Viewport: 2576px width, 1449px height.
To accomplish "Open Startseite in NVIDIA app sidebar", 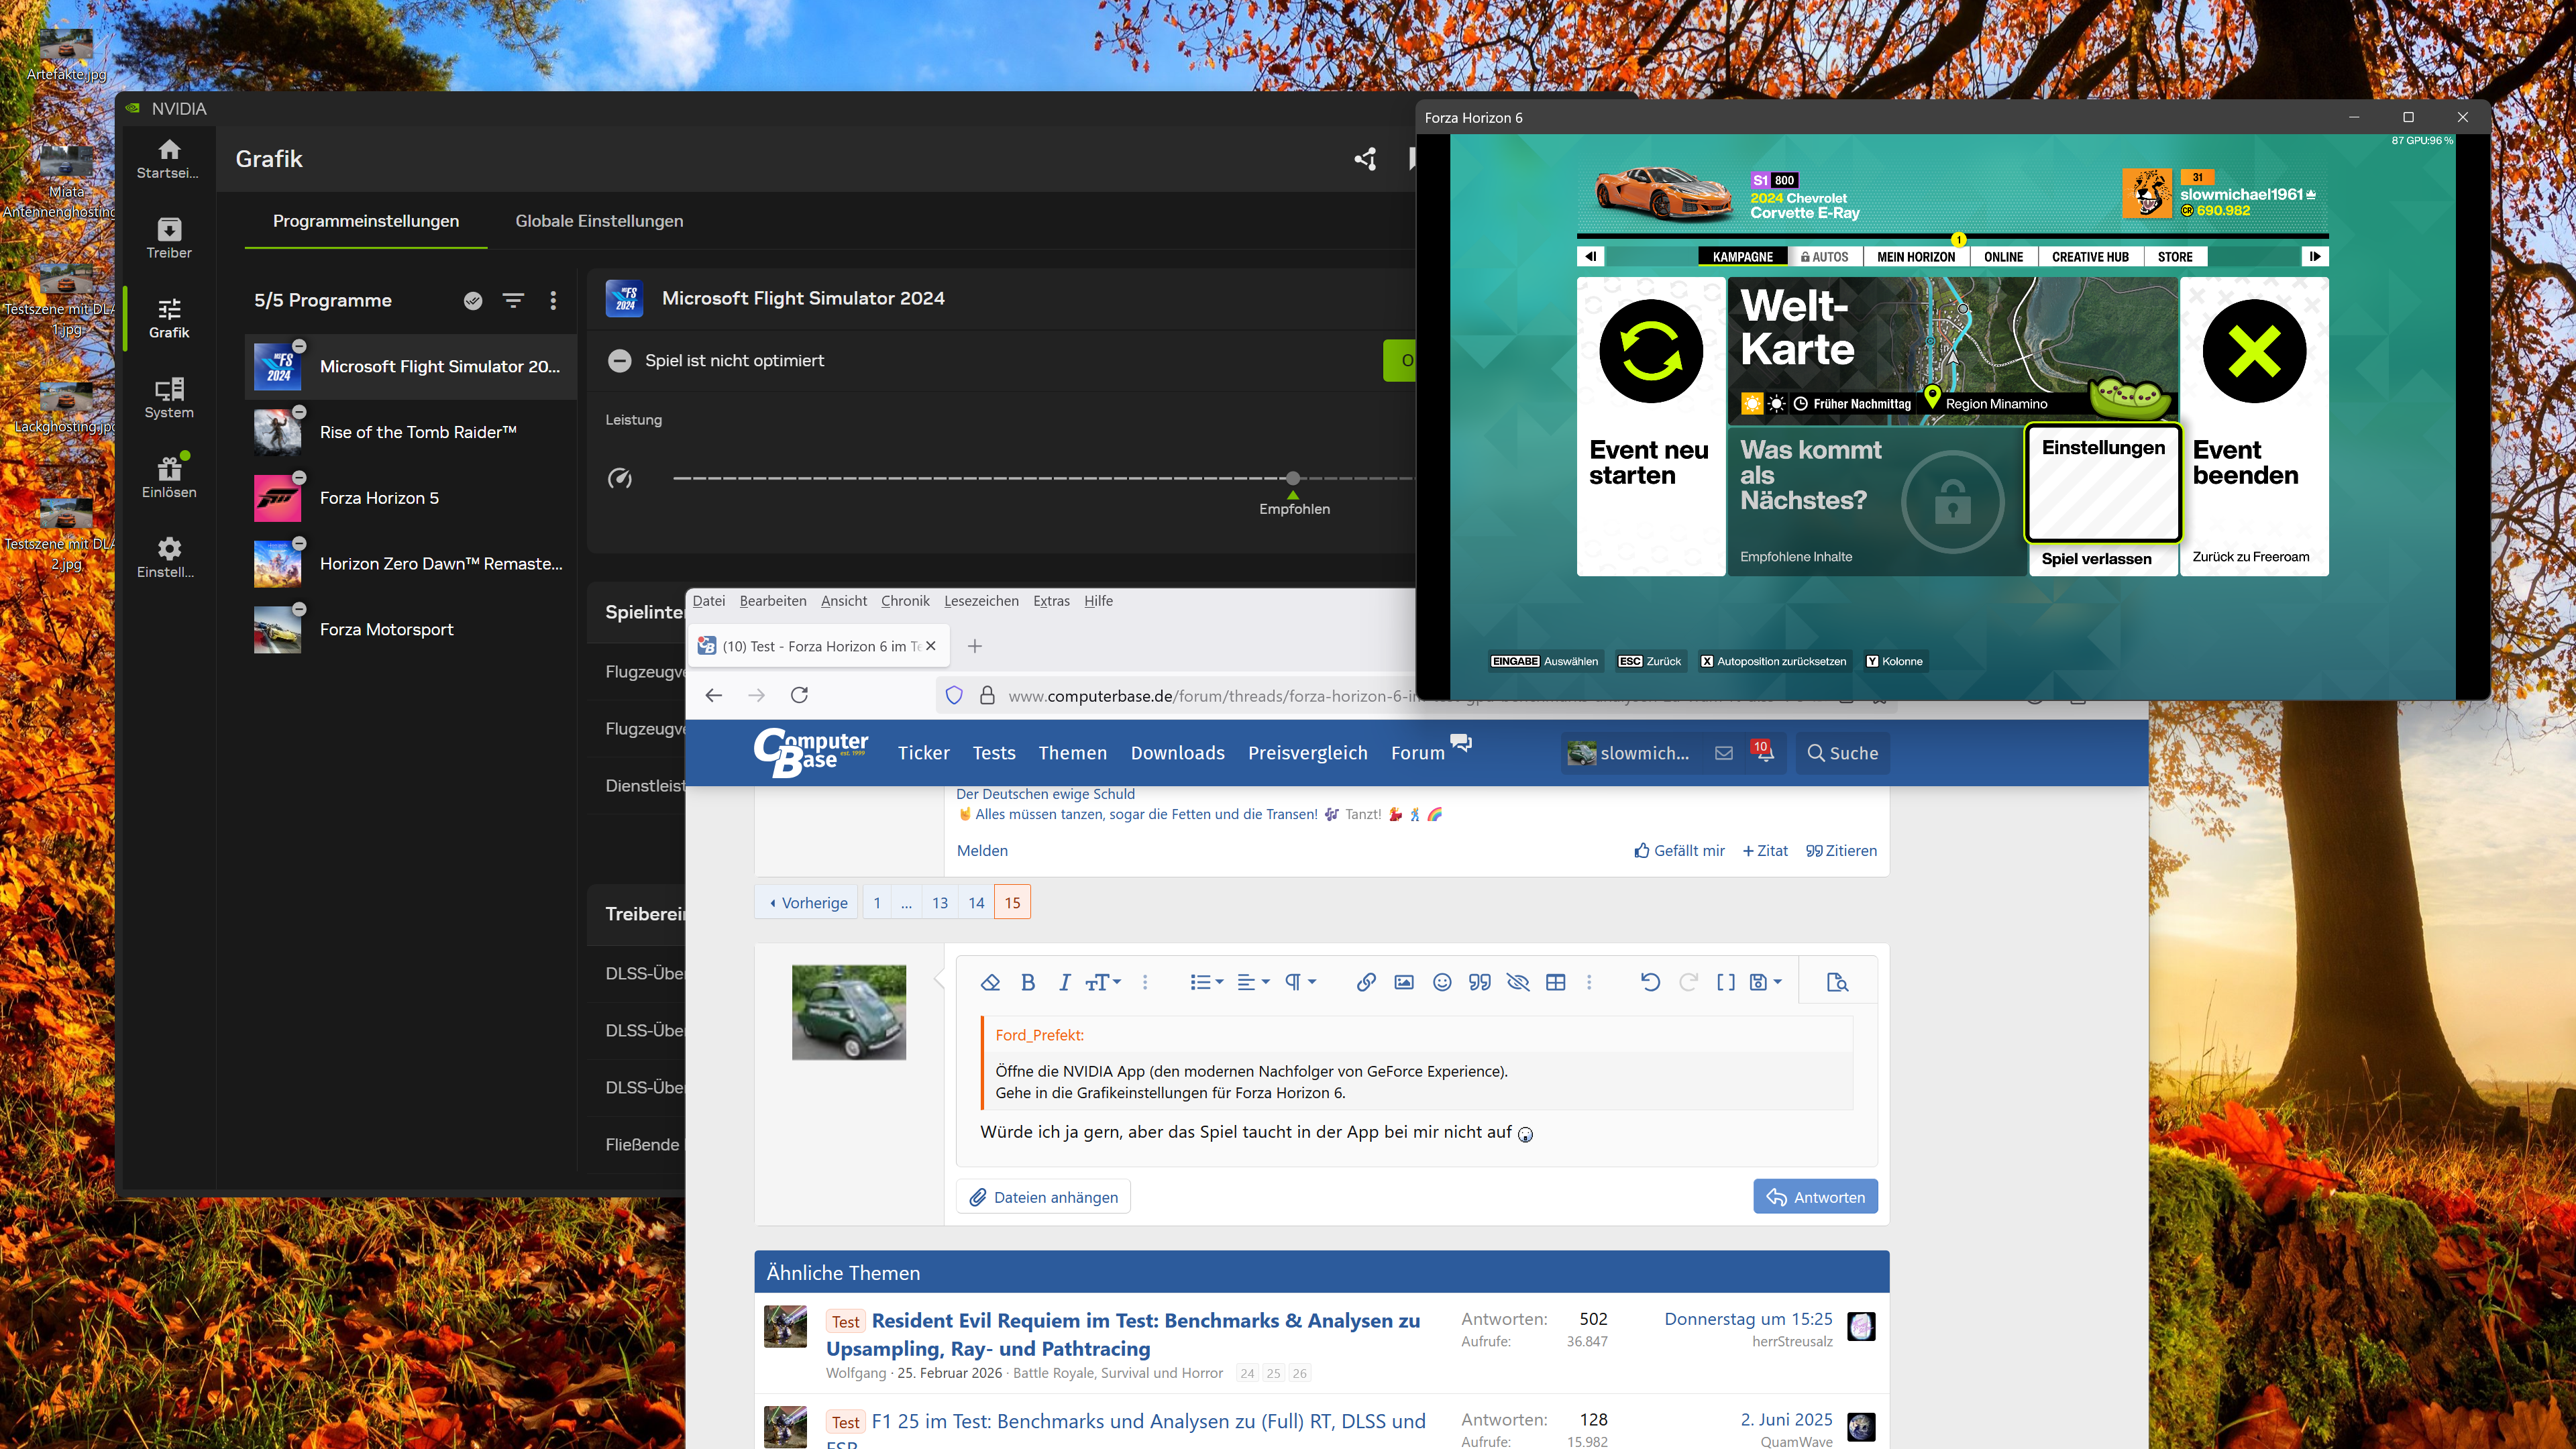I will (x=169, y=158).
